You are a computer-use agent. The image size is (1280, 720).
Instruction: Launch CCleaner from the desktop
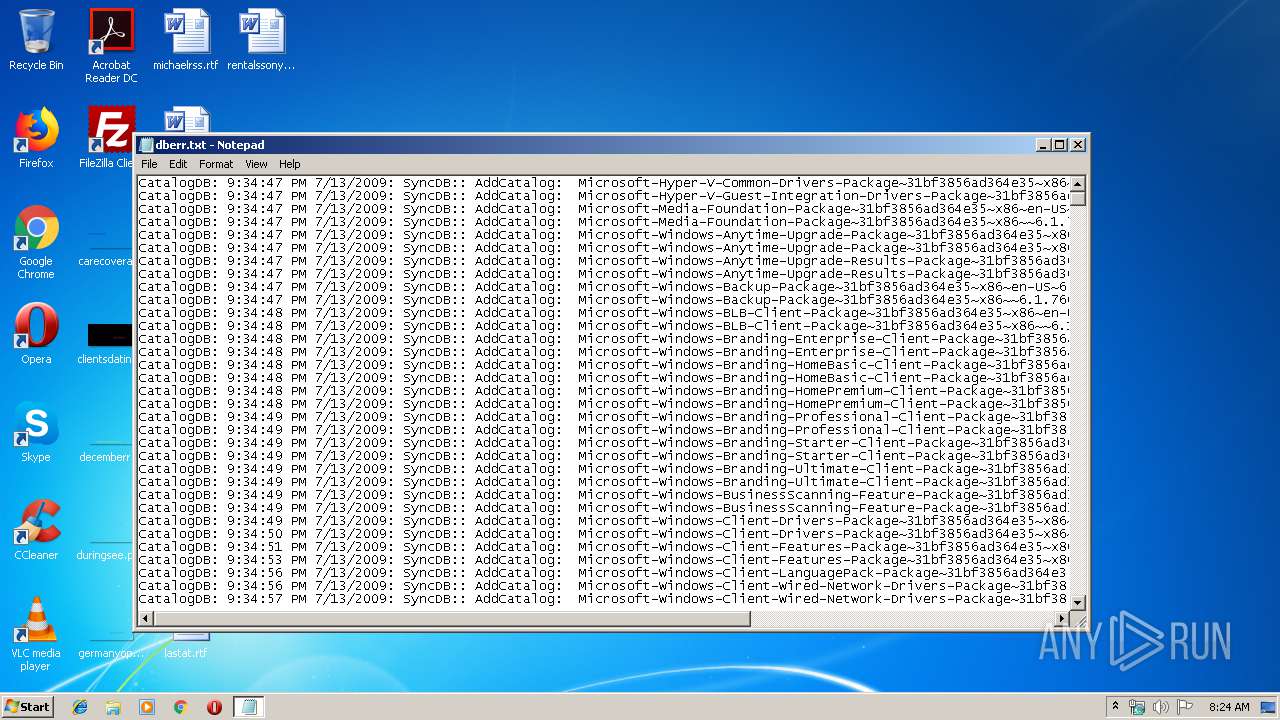36,530
